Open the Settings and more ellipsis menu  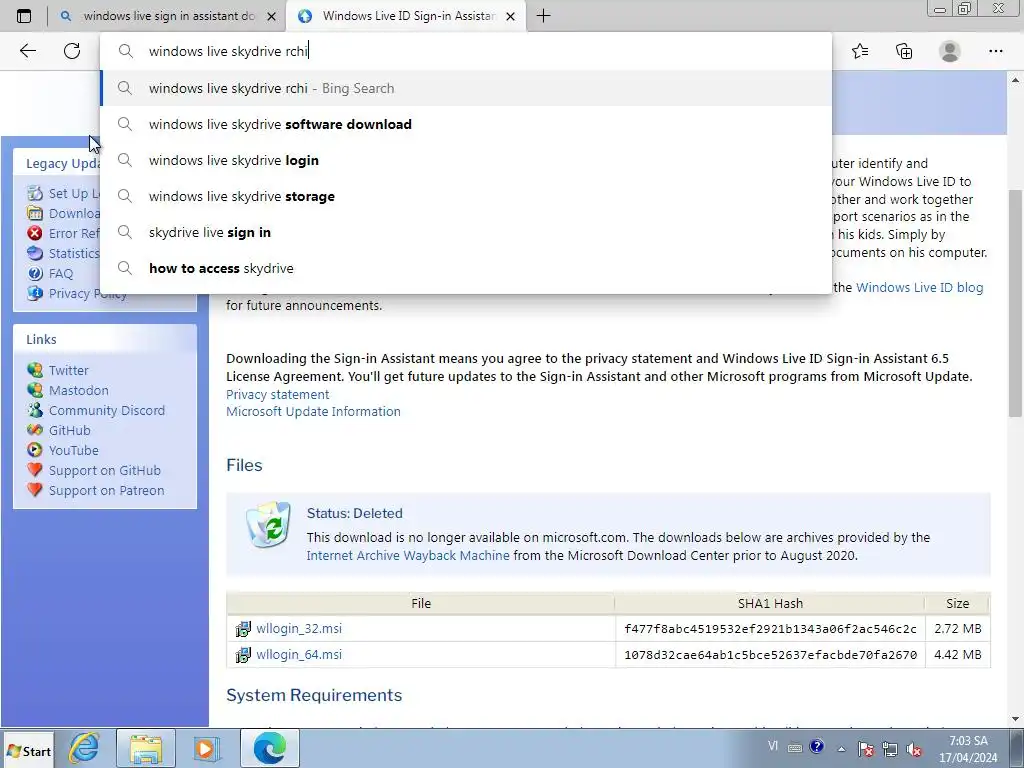point(995,51)
